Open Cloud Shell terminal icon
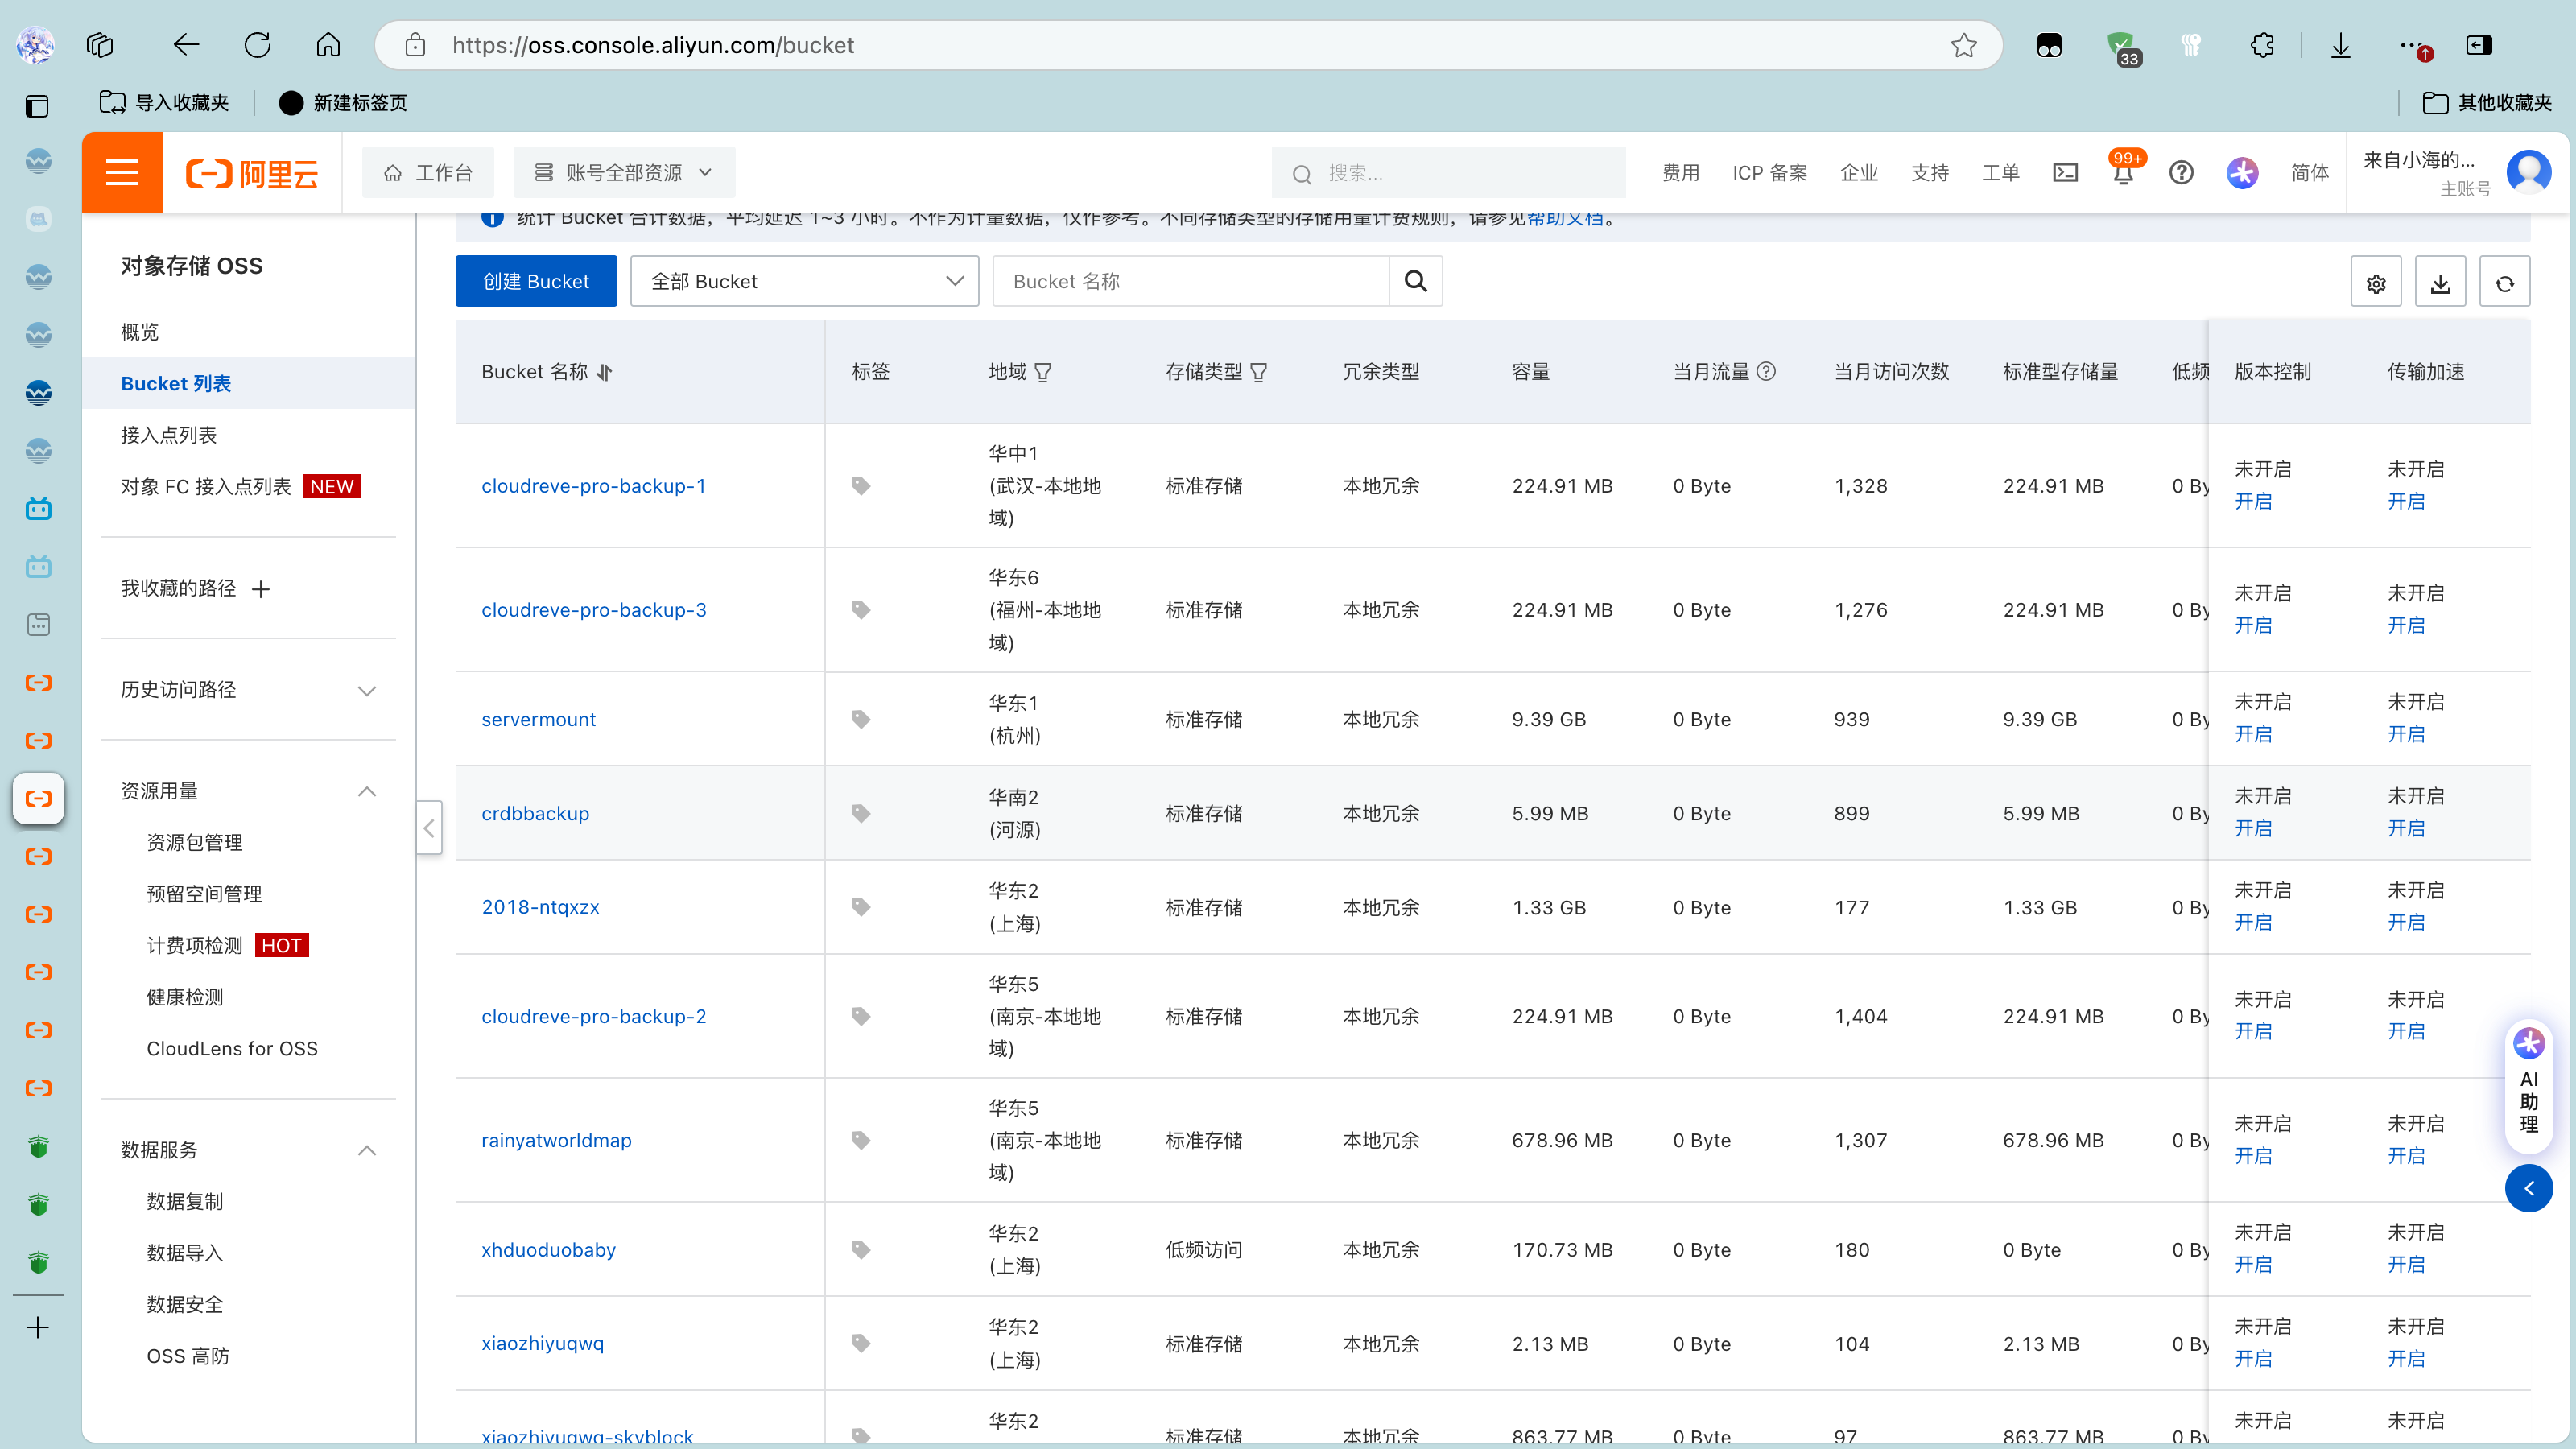The image size is (2576, 1449). 2065,173
